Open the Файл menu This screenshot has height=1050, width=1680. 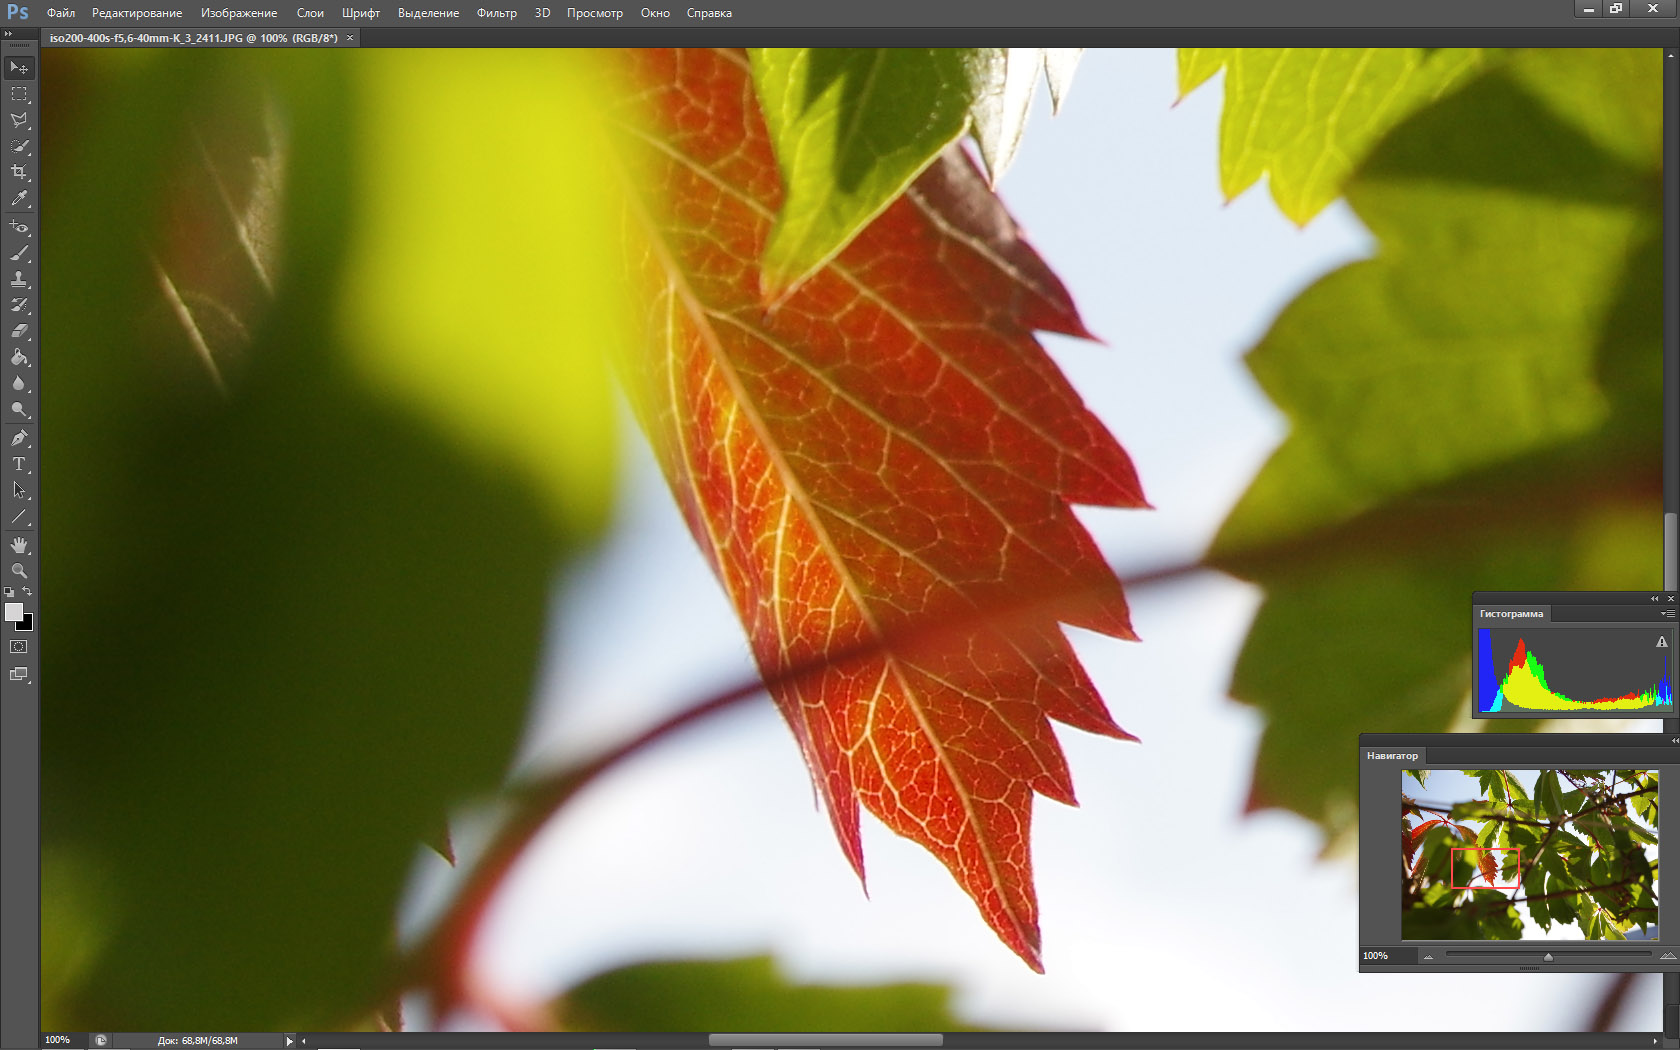tap(61, 13)
